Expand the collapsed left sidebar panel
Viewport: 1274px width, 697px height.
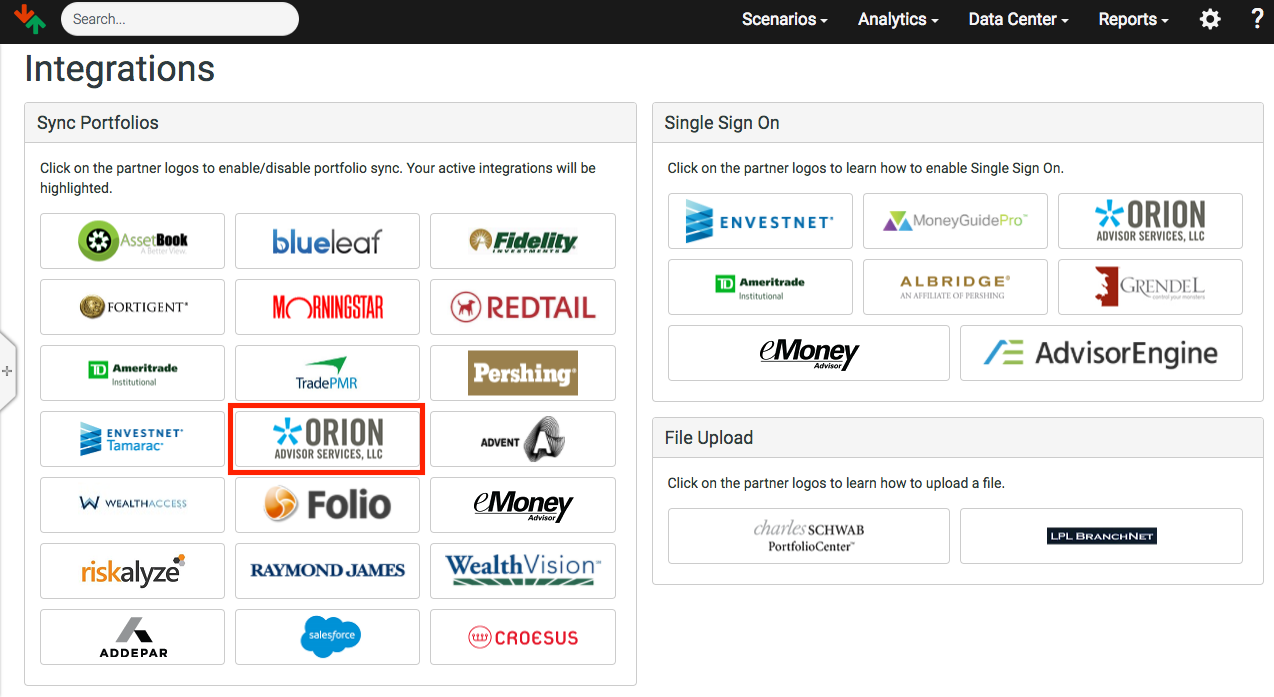coord(7,370)
